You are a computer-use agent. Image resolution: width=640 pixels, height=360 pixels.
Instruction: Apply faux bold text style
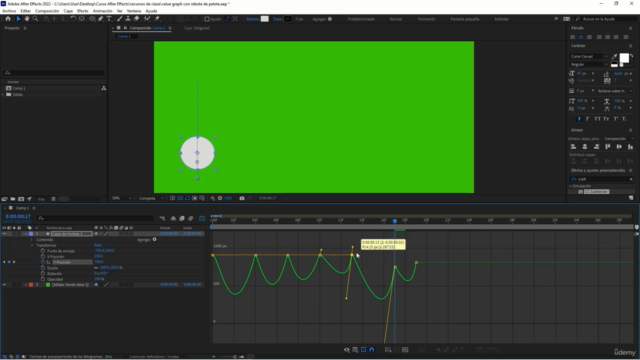point(579,119)
